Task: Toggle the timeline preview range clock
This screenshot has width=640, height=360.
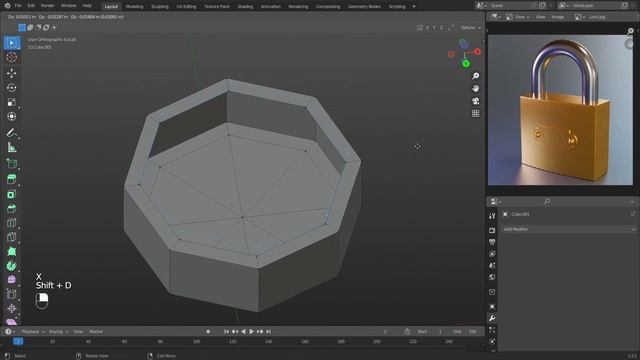Action: pos(407,331)
